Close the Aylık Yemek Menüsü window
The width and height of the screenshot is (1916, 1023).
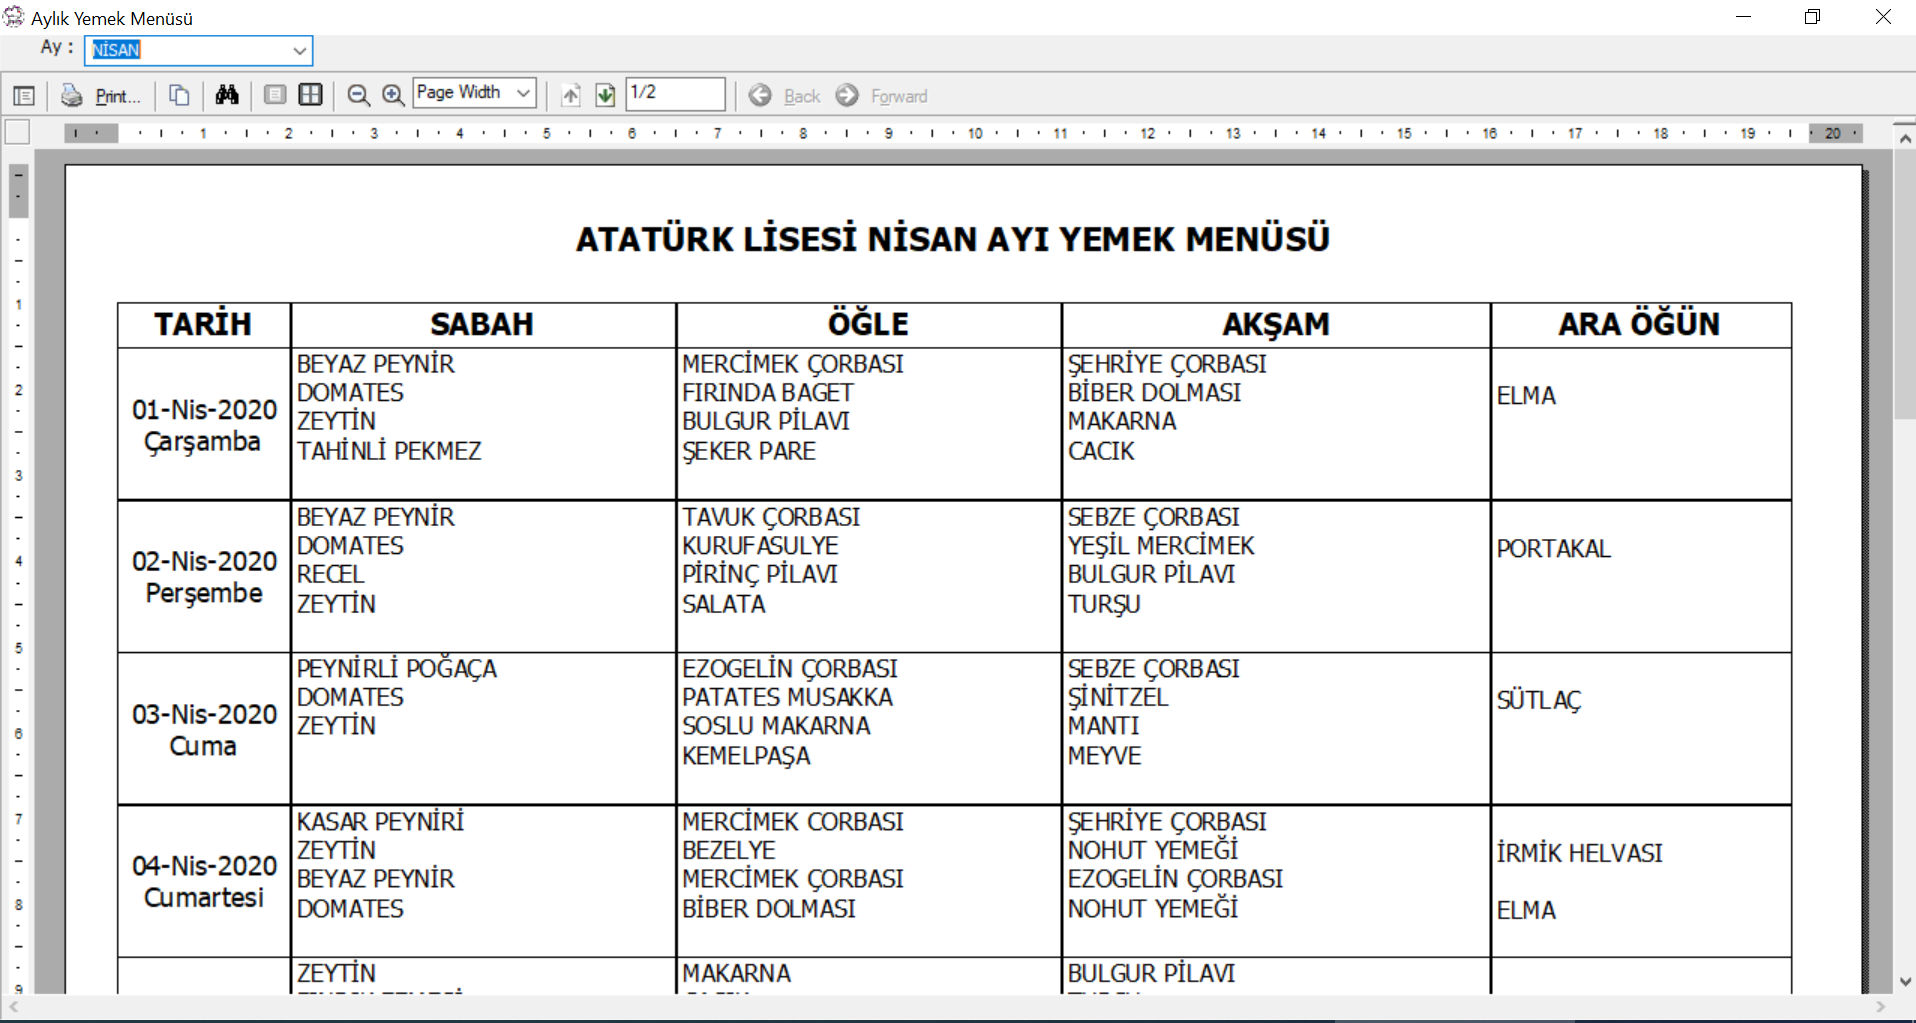tap(1882, 17)
